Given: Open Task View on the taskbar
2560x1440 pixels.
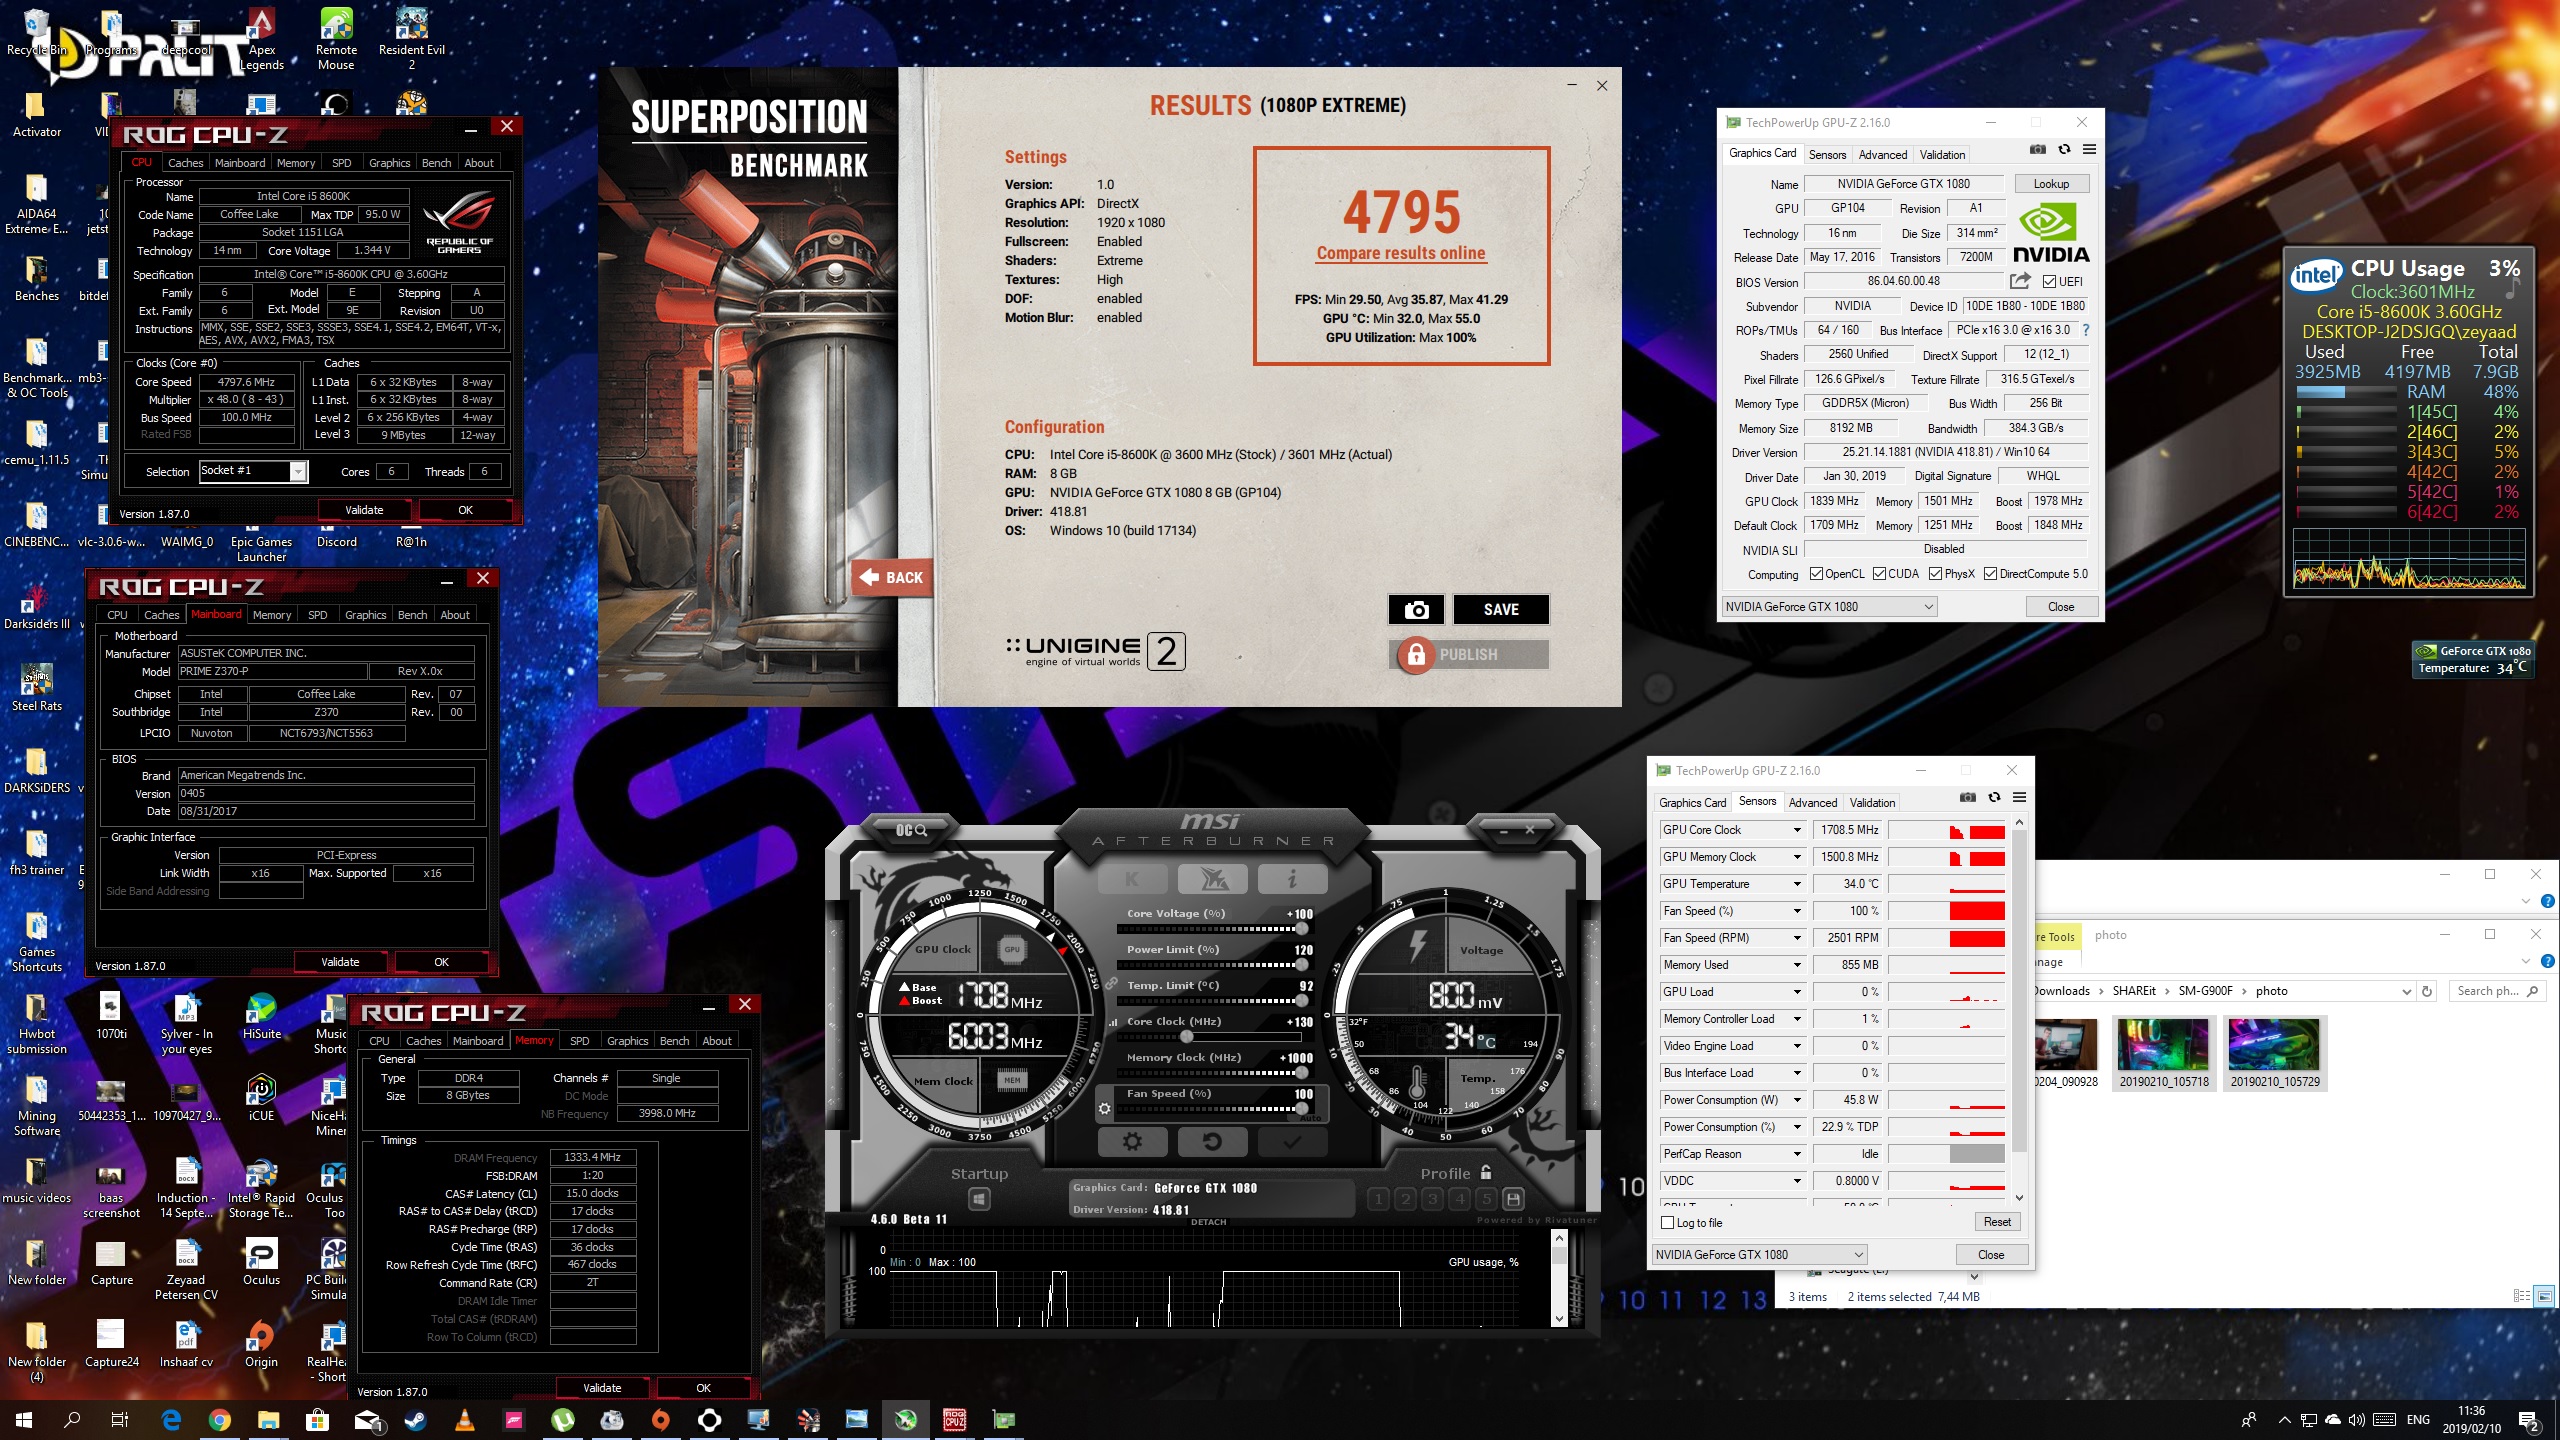Looking at the screenshot, I should (120, 1420).
